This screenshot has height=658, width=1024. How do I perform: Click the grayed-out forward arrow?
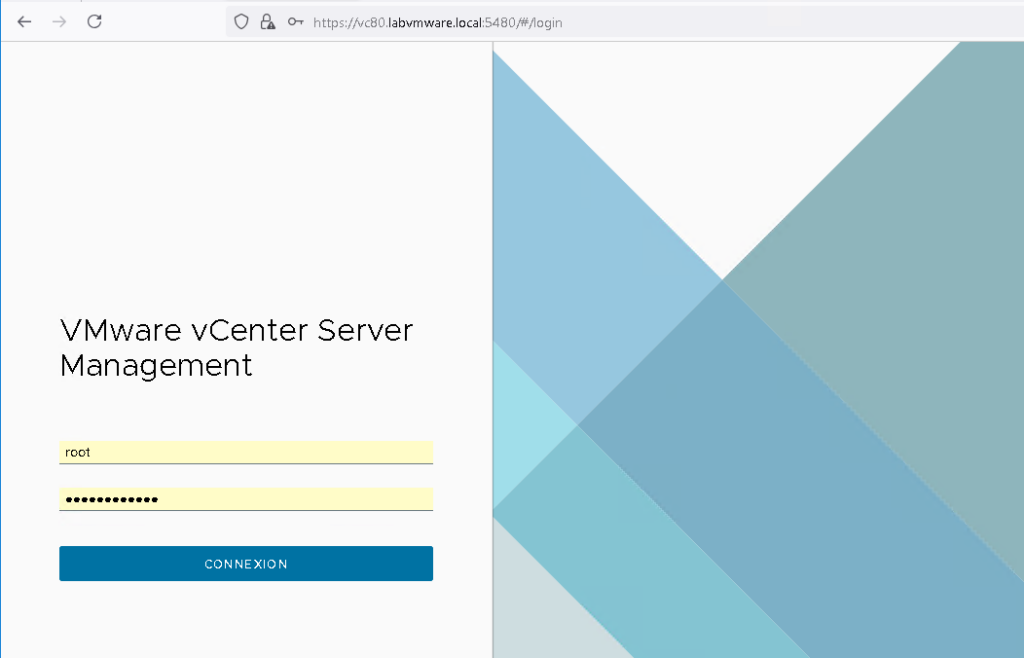(59, 21)
